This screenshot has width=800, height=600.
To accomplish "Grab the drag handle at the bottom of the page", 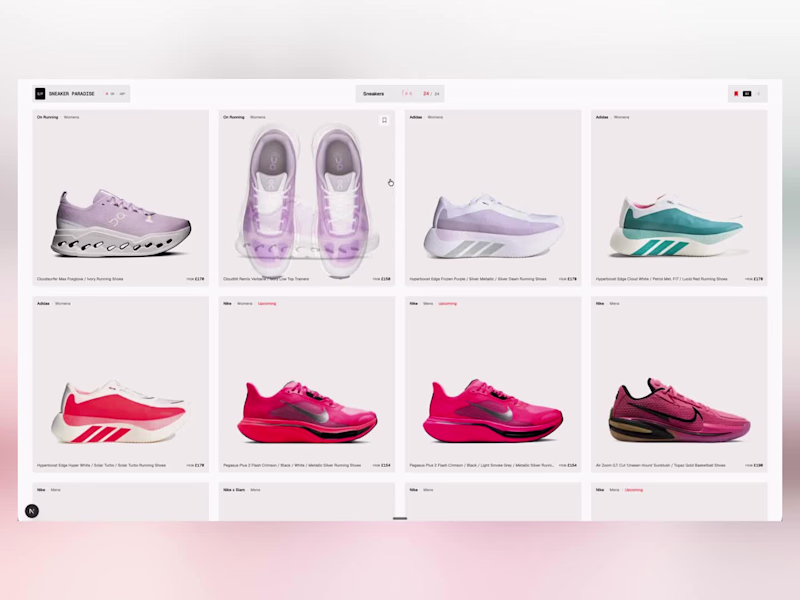I will point(400,518).
